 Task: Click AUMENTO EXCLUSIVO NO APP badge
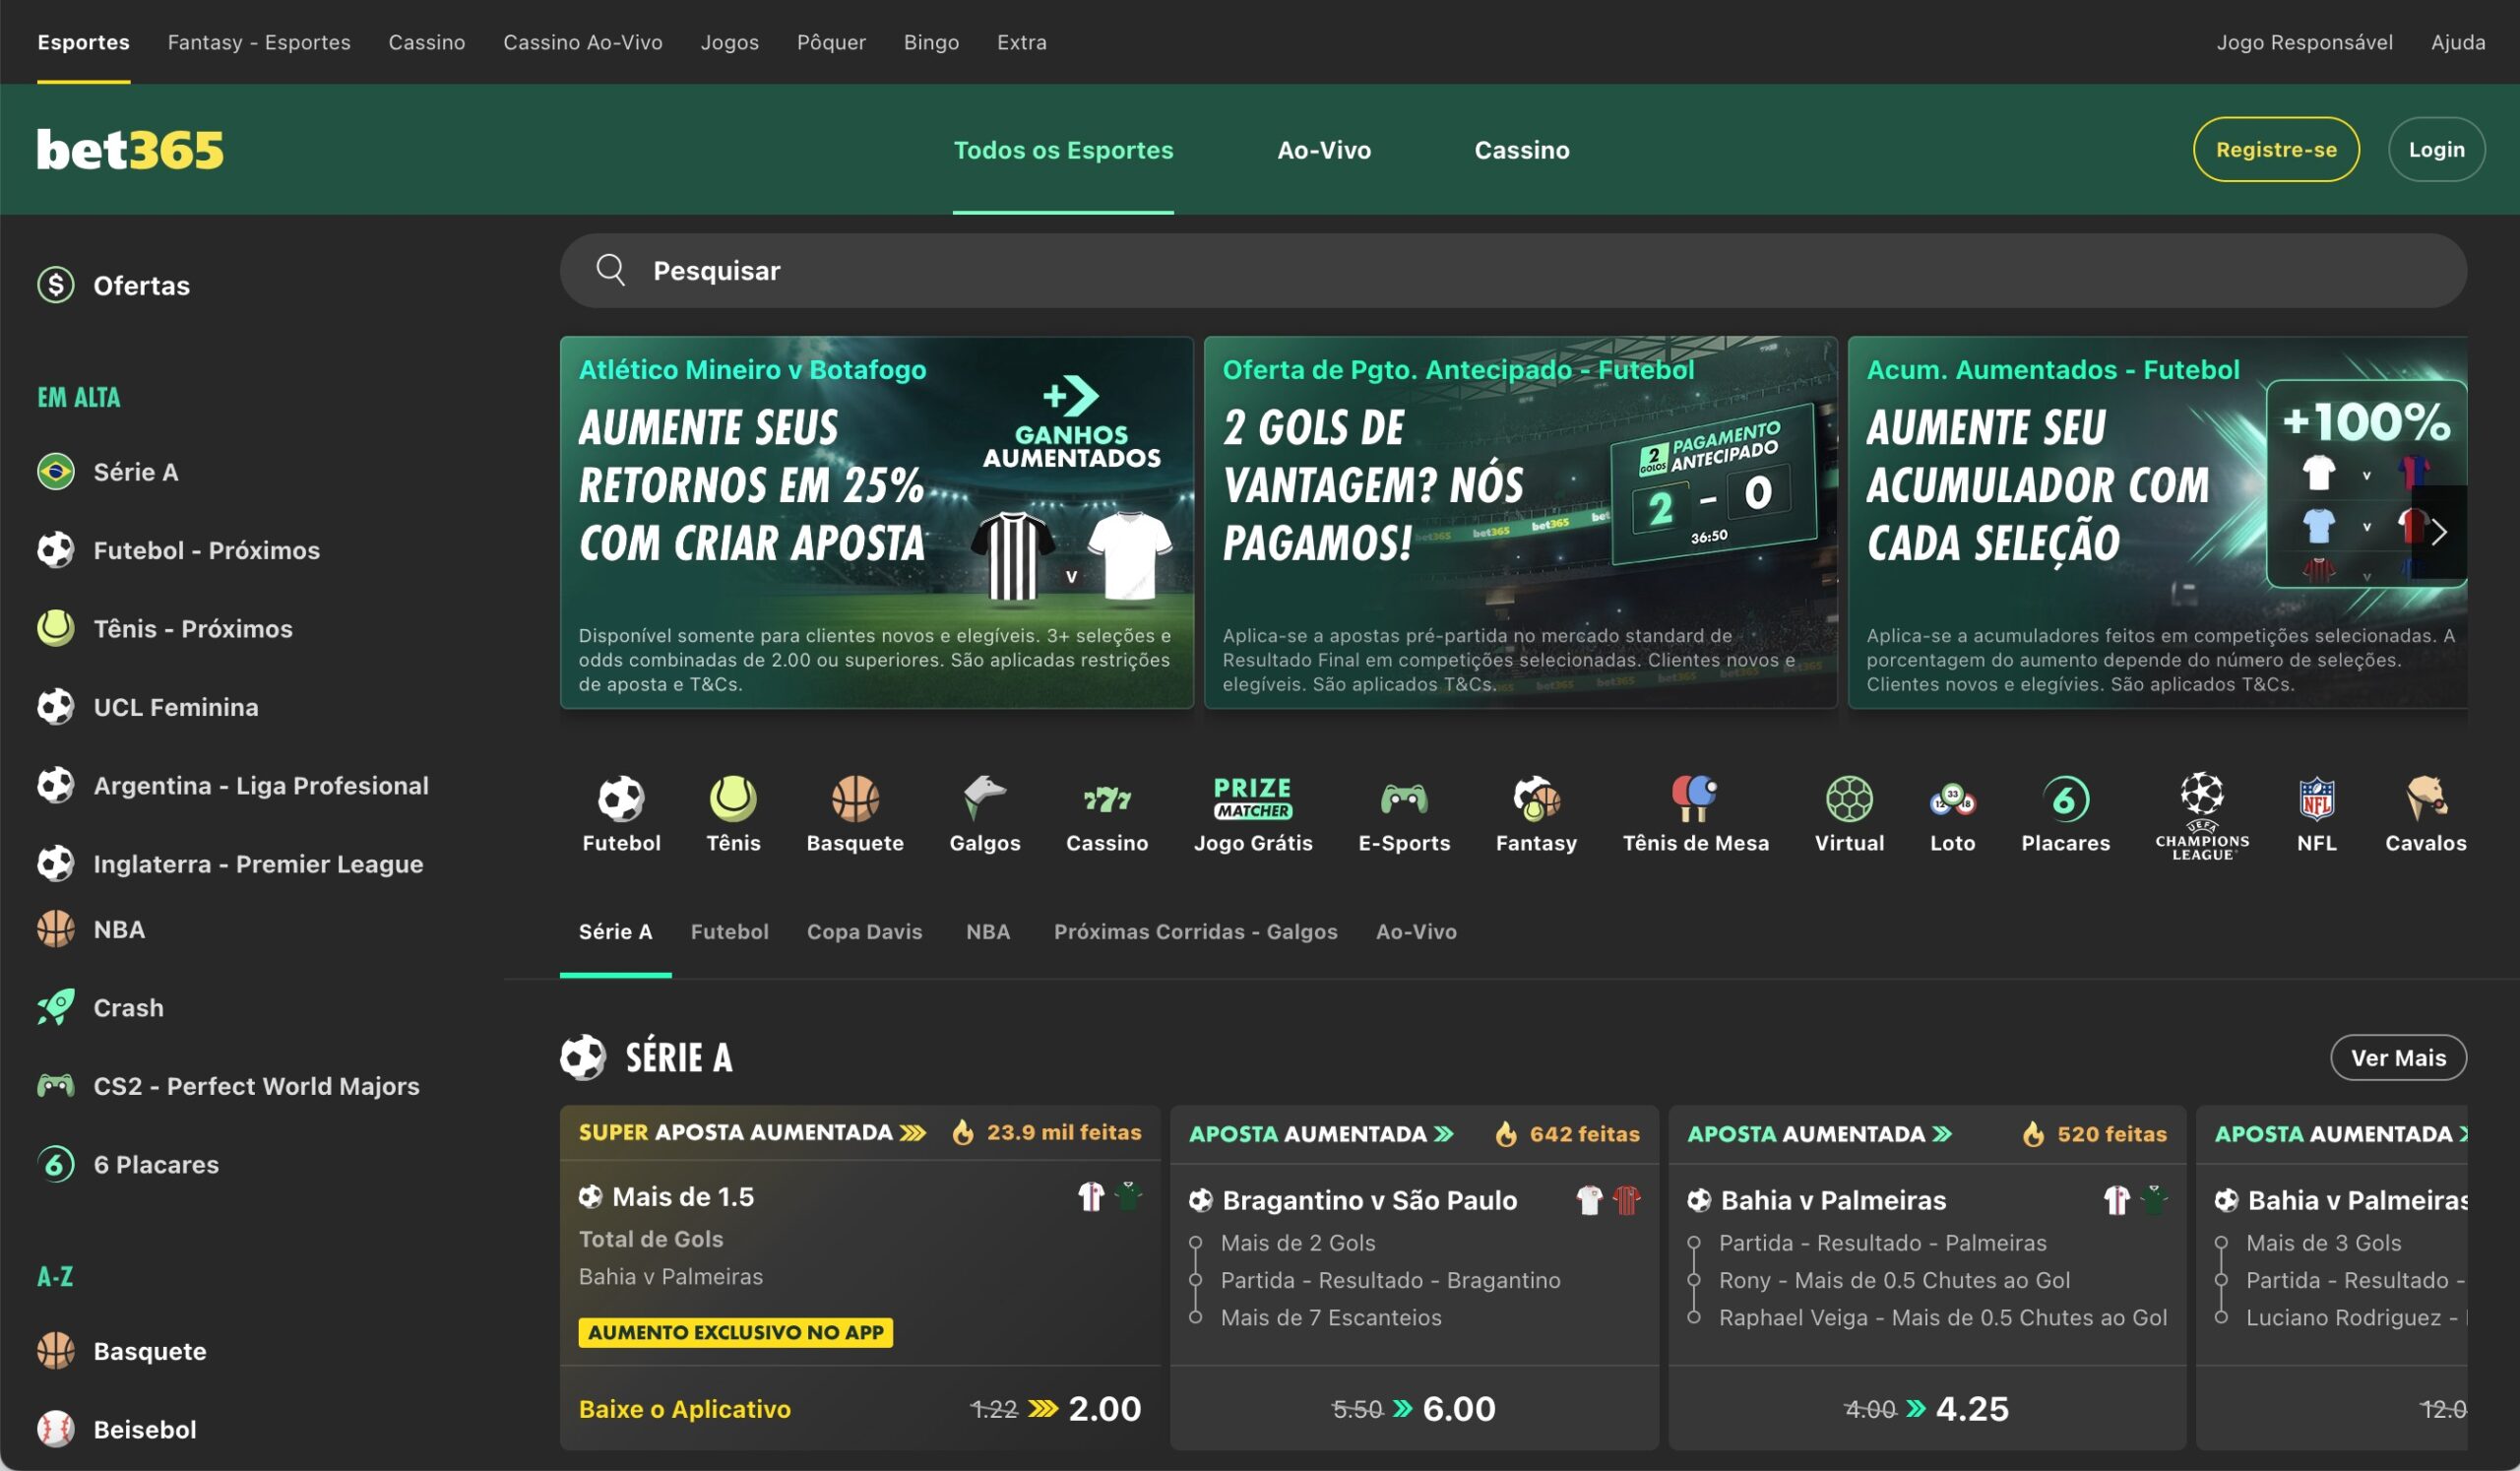click(x=735, y=1332)
